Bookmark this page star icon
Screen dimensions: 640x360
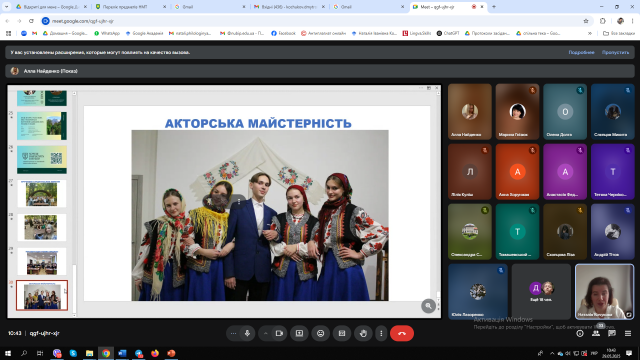[586, 21]
